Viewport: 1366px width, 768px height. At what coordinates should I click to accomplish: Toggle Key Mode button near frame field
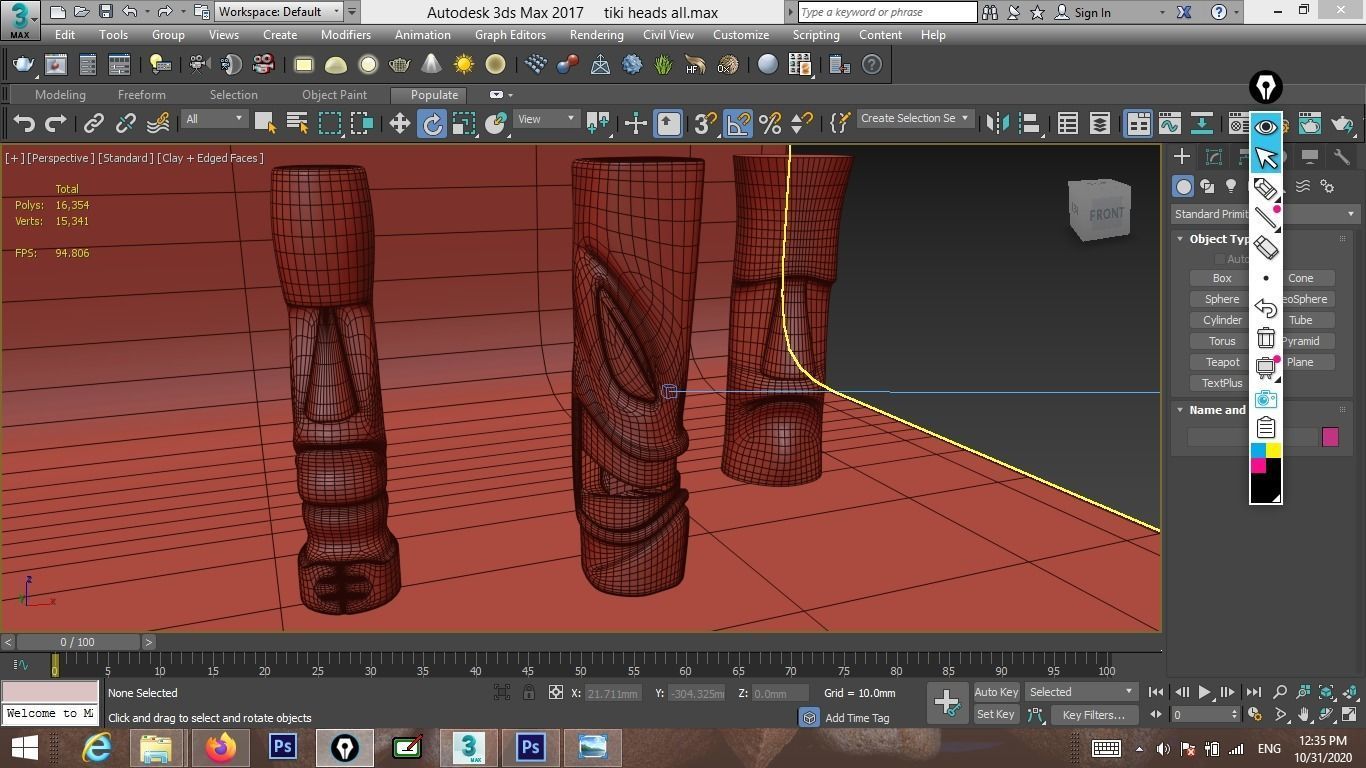coord(1156,715)
